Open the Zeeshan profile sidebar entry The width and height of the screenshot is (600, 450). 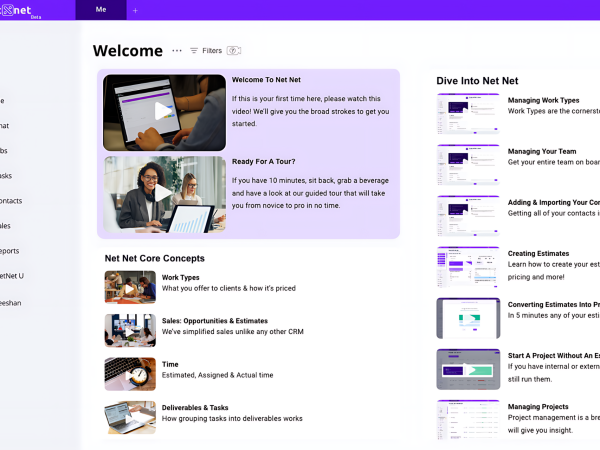11,303
